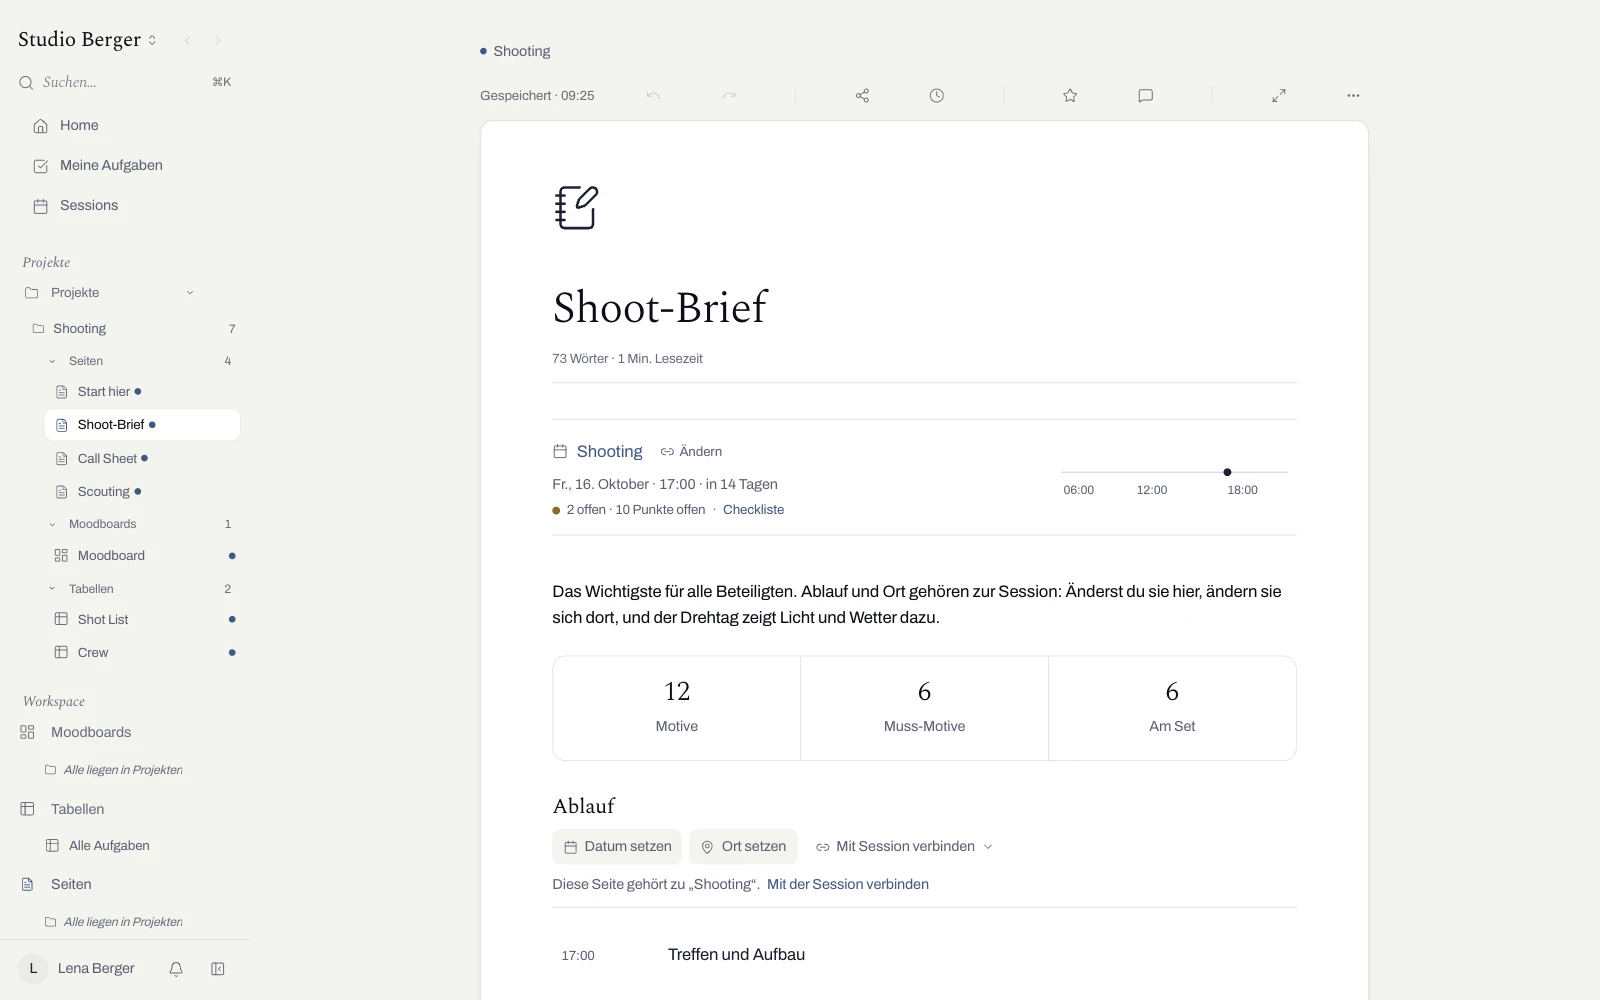Collapse the Tabellen tree group under Shooting
The image size is (1600, 1000).
(x=52, y=589)
